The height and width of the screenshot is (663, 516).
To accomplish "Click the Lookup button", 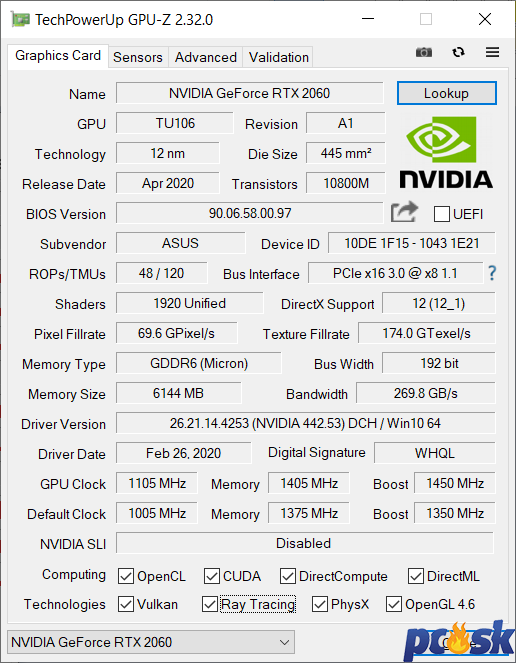I will 447,93.
